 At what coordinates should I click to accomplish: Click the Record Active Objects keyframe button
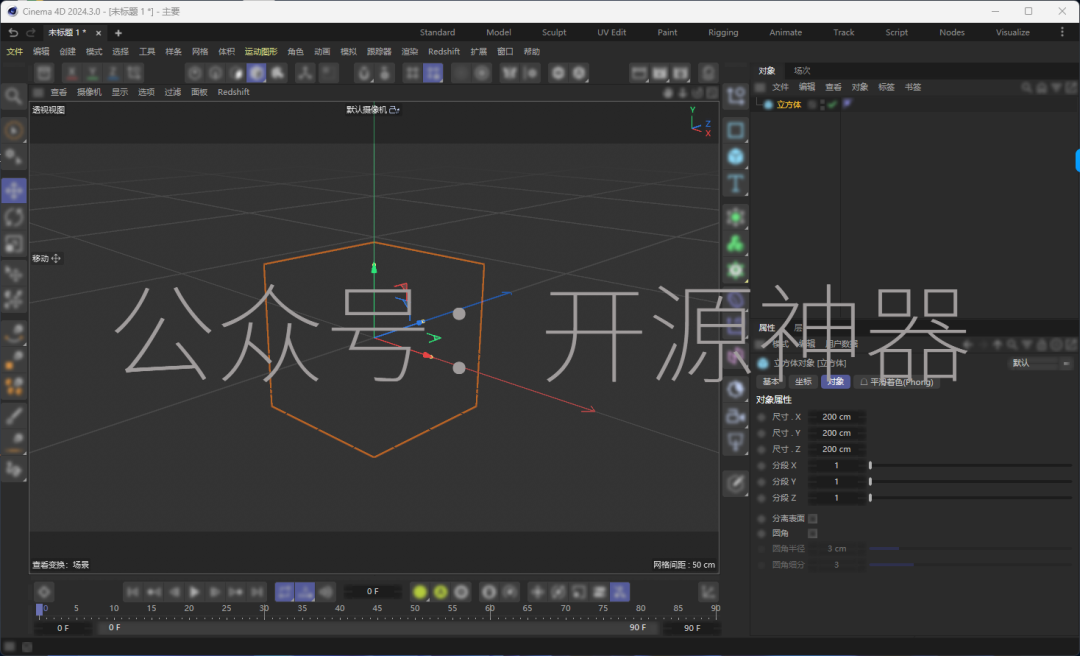click(x=419, y=592)
